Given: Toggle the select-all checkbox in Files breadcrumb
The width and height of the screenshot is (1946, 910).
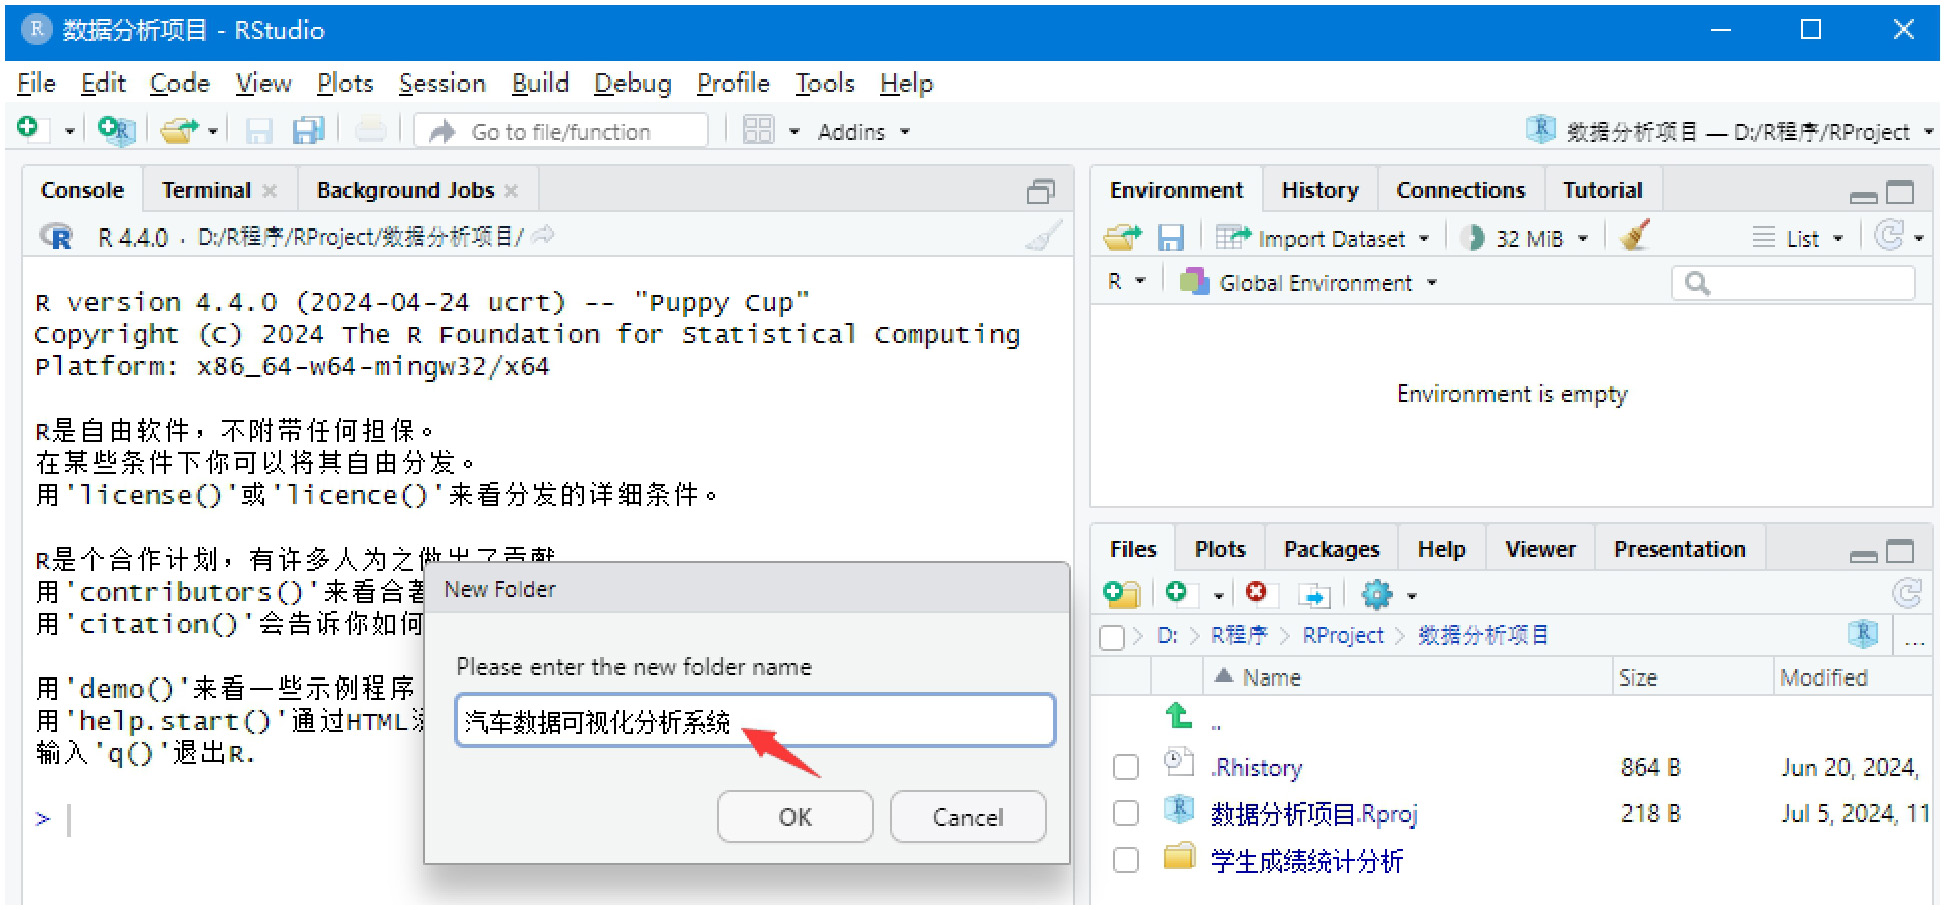Looking at the screenshot, I should click(1111, 637).
